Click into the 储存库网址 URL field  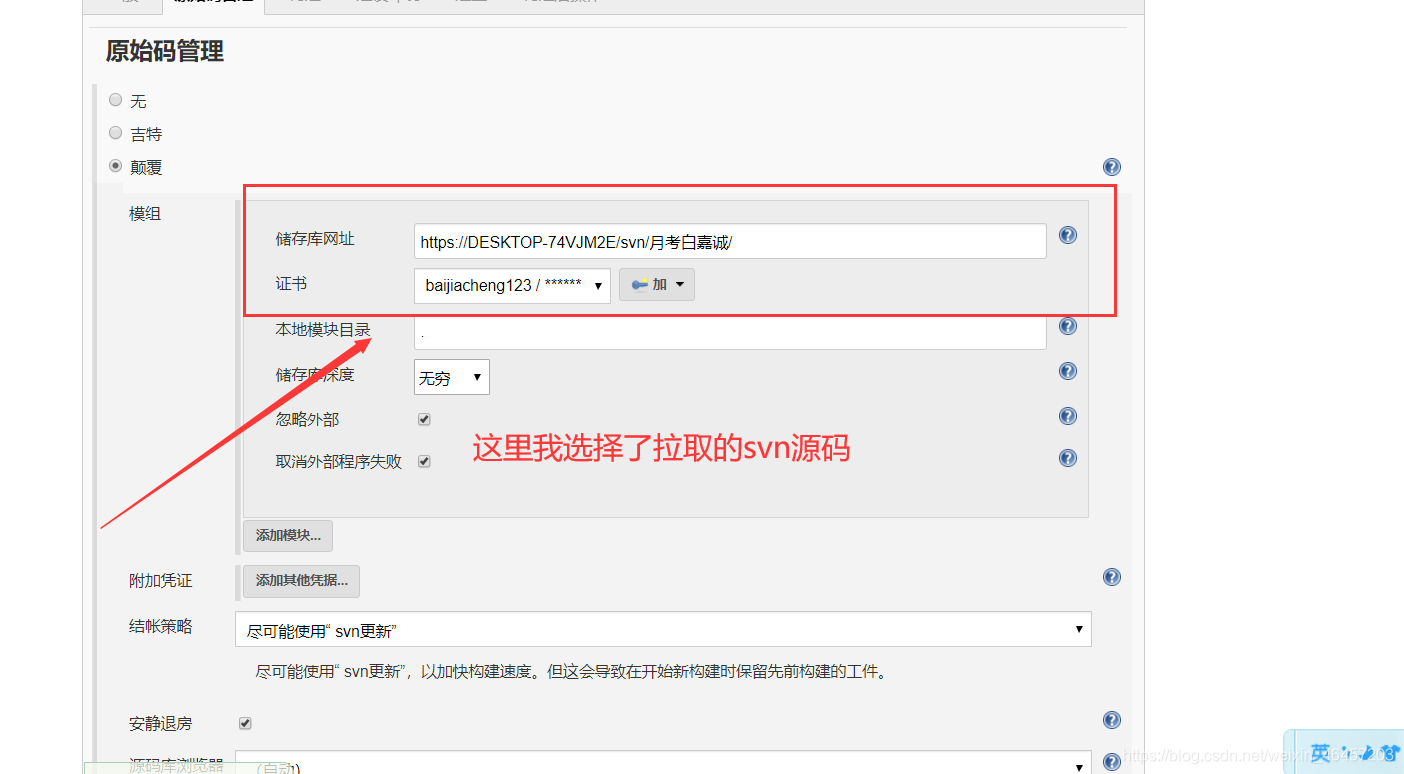pos(730,241)
